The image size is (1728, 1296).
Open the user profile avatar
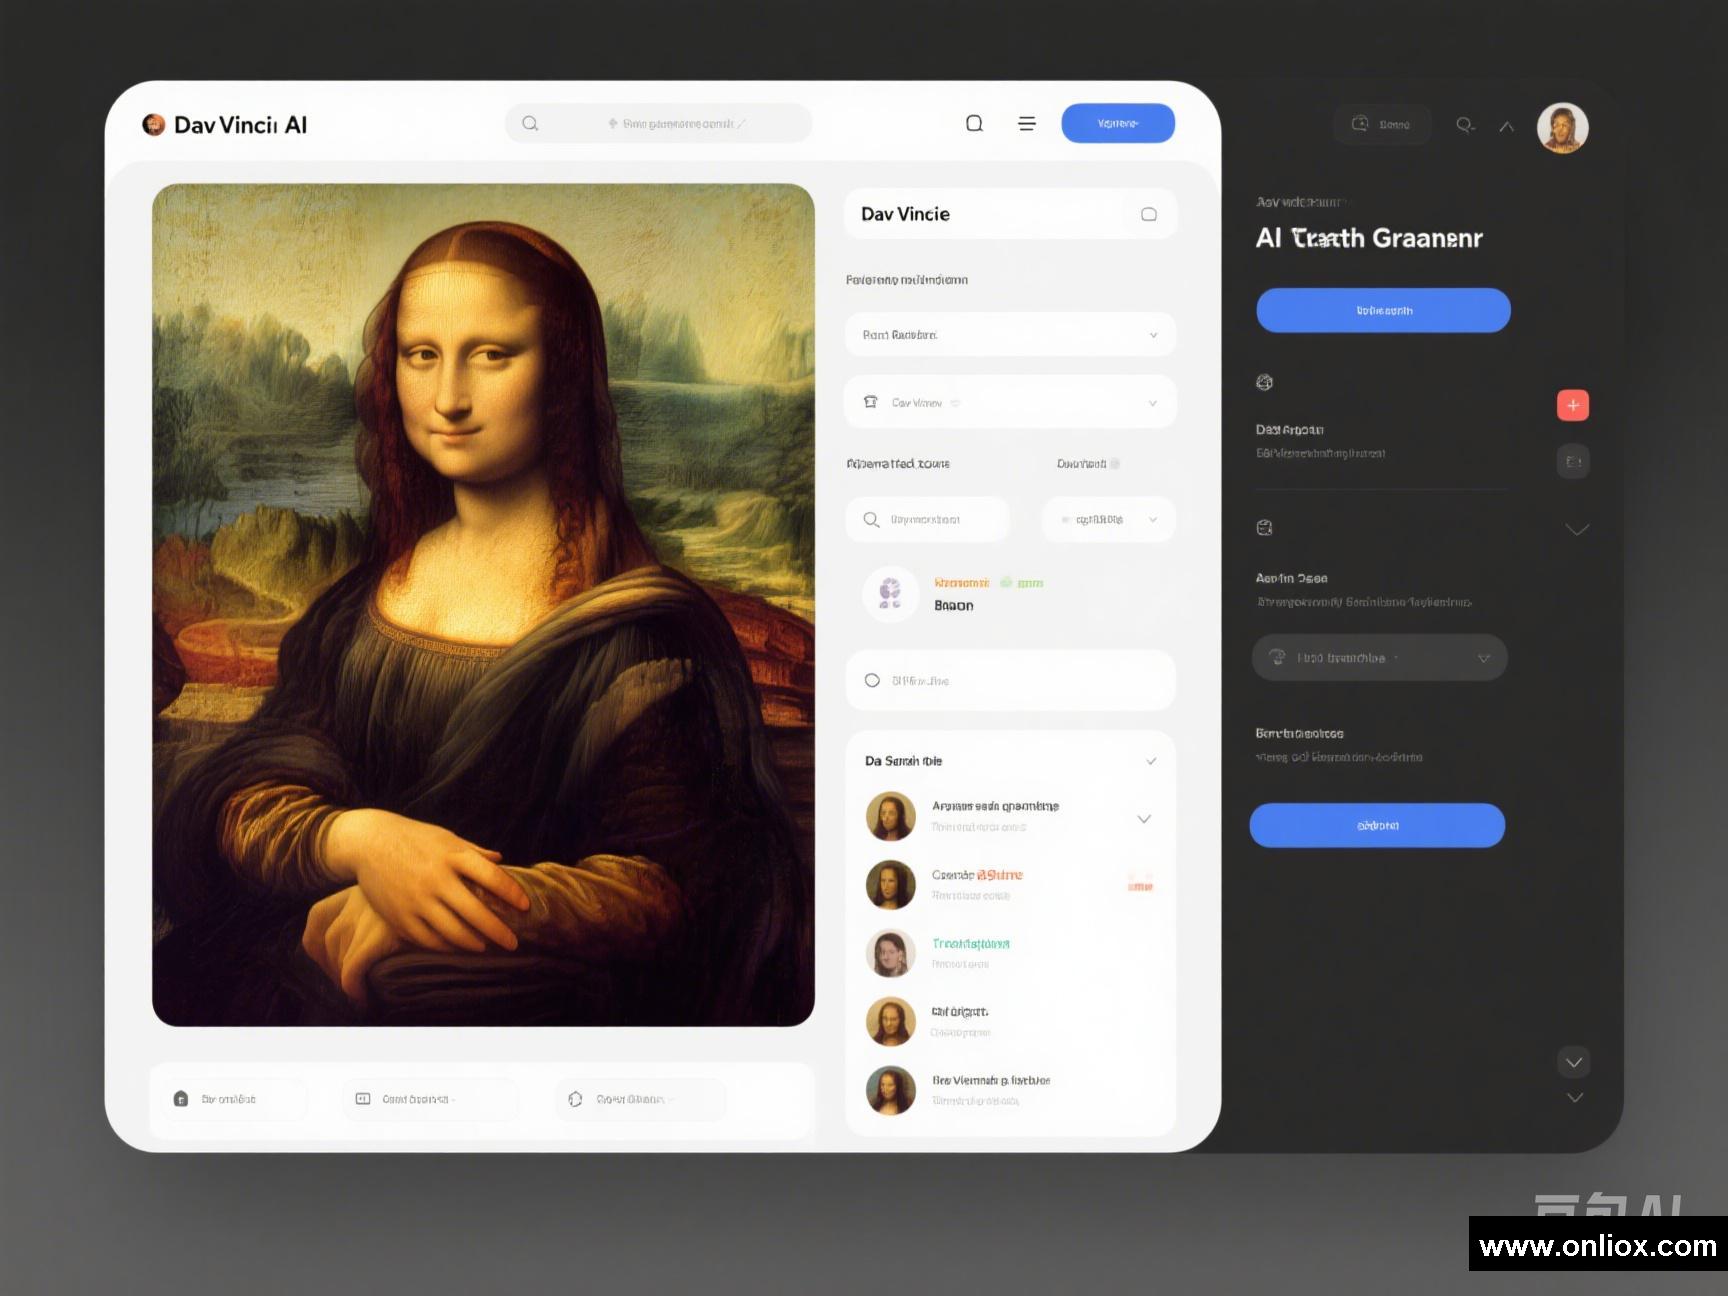(x=1563, y=128)
